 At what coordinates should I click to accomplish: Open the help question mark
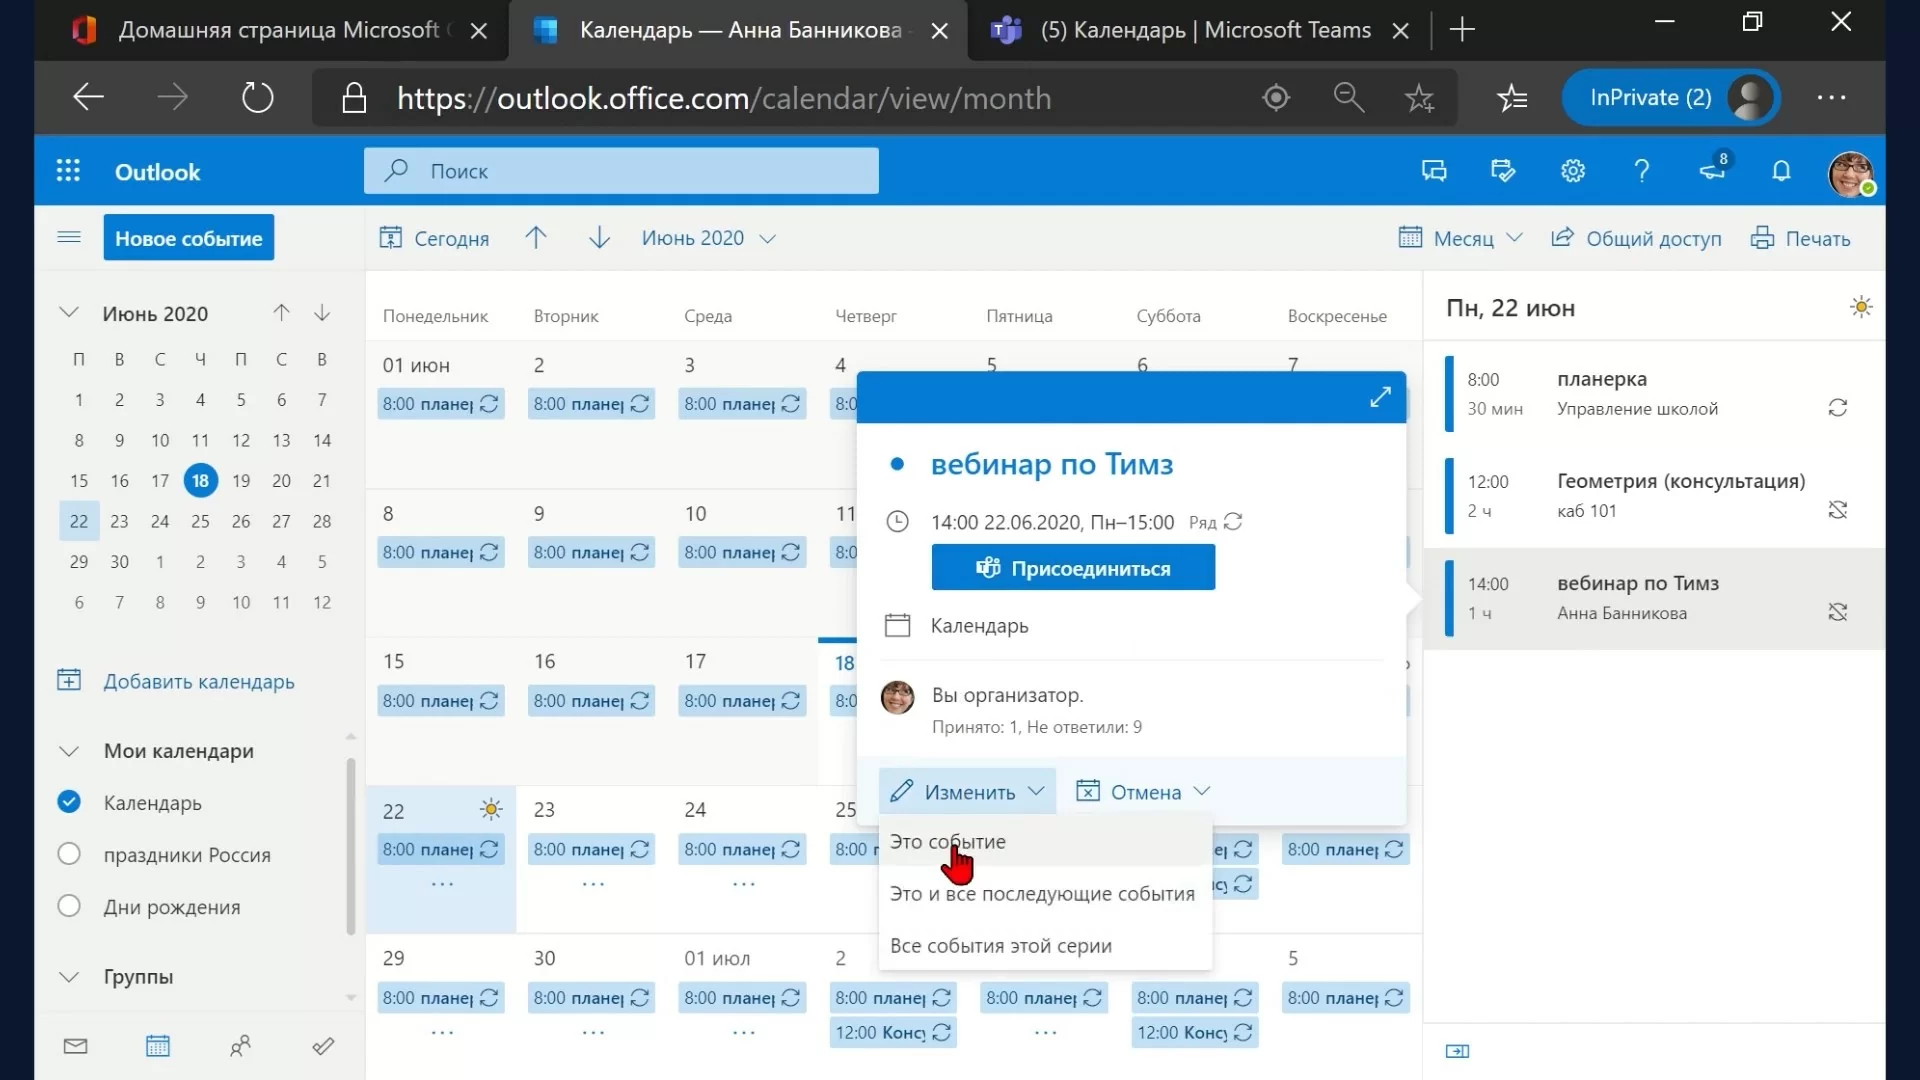click(1642, 171)
